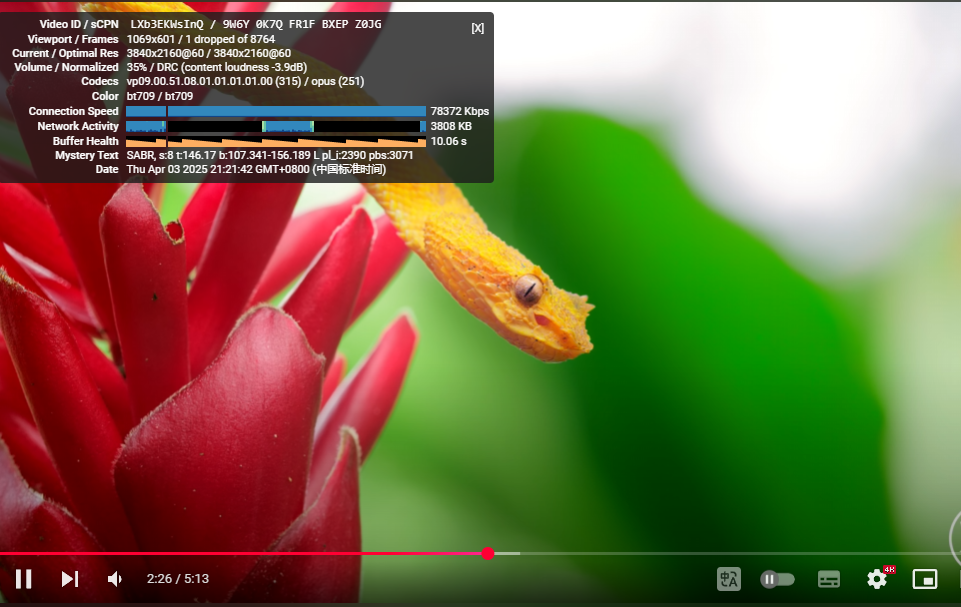Click the 3840x2160@60 resolution text
The width and height of the screenshot is (961, 607).
click(x=208, y=53)
